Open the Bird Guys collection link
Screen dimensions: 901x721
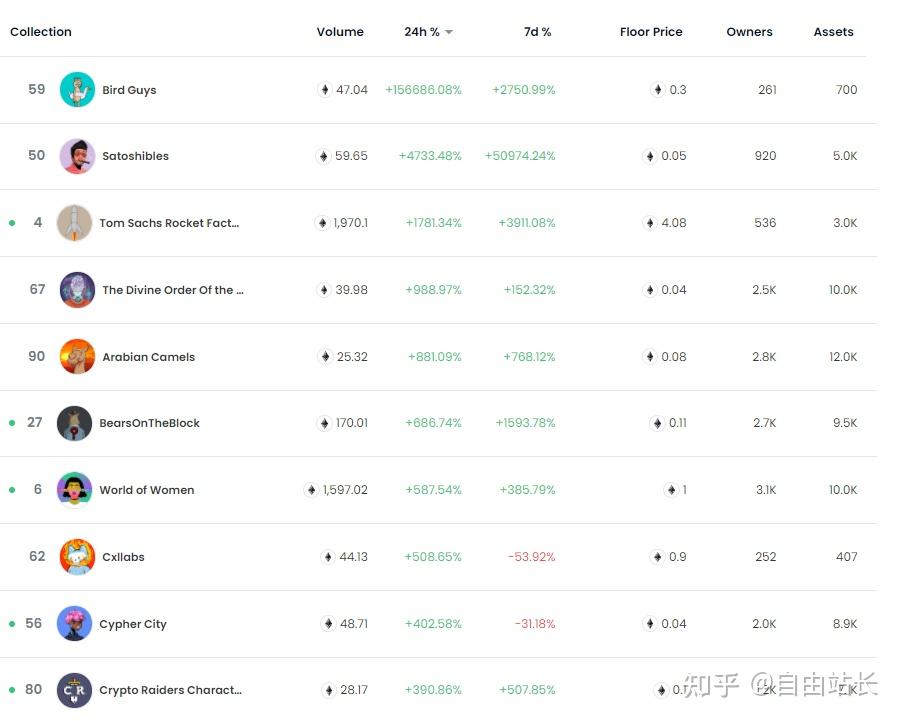pyautogui.click(x=129, y=90)
